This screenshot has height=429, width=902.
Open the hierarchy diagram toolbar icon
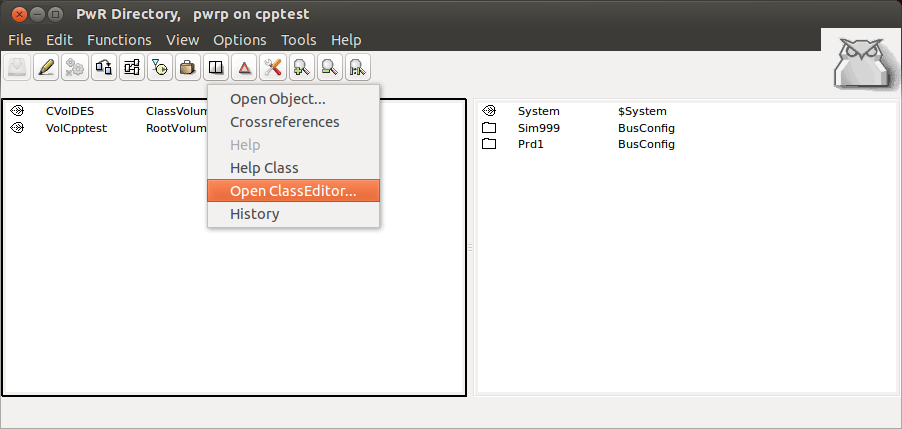coord(132,68)
